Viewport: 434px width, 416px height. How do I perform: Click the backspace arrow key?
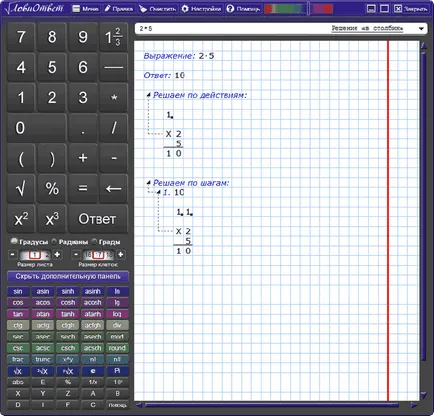pos(114,188)
